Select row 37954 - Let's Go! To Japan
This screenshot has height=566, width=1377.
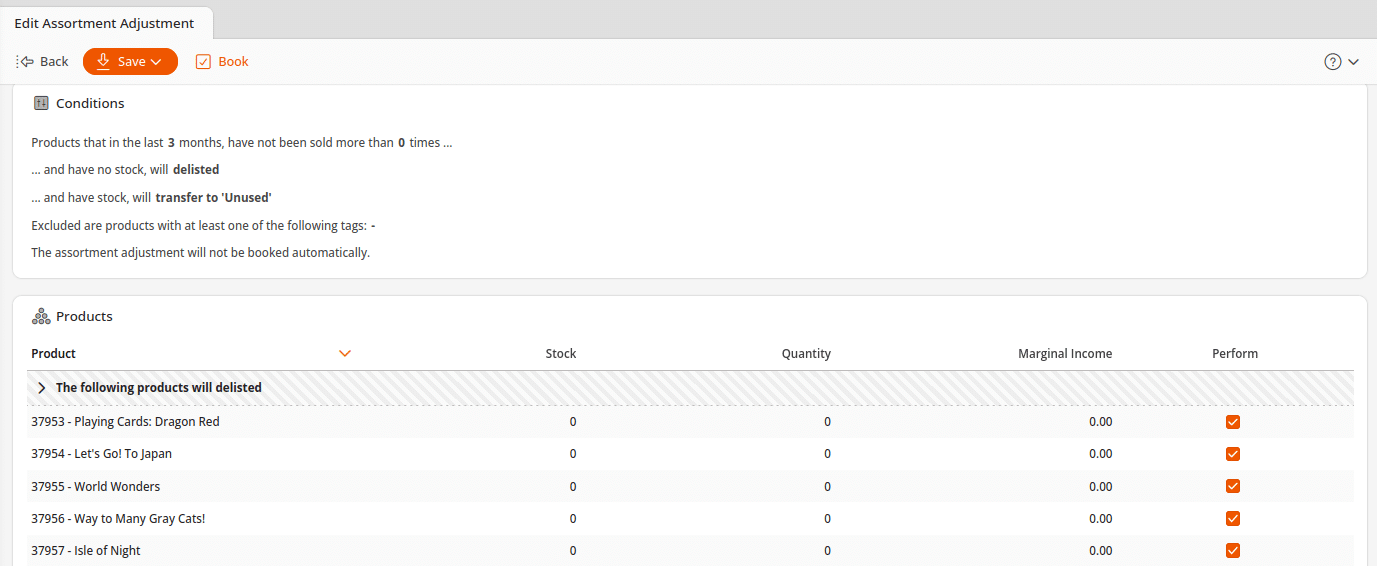(690, 454)
